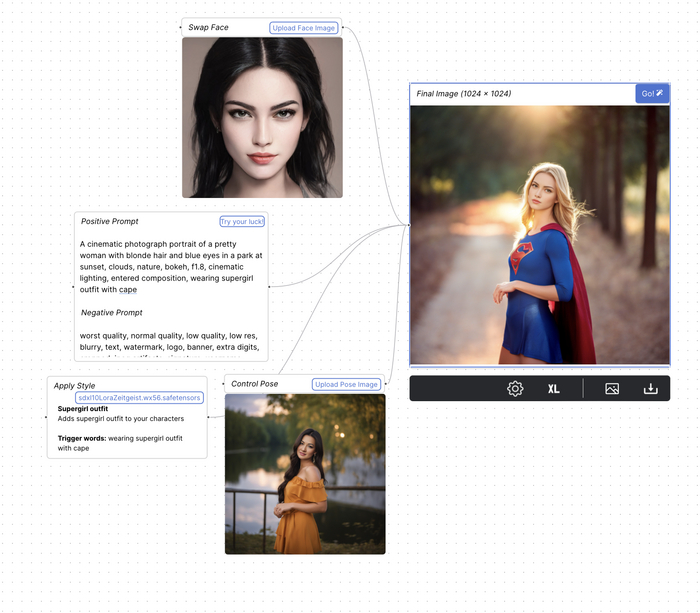The image size is (700, 613).
Task: Select the Apply Style node title
Action: point(75,385)
